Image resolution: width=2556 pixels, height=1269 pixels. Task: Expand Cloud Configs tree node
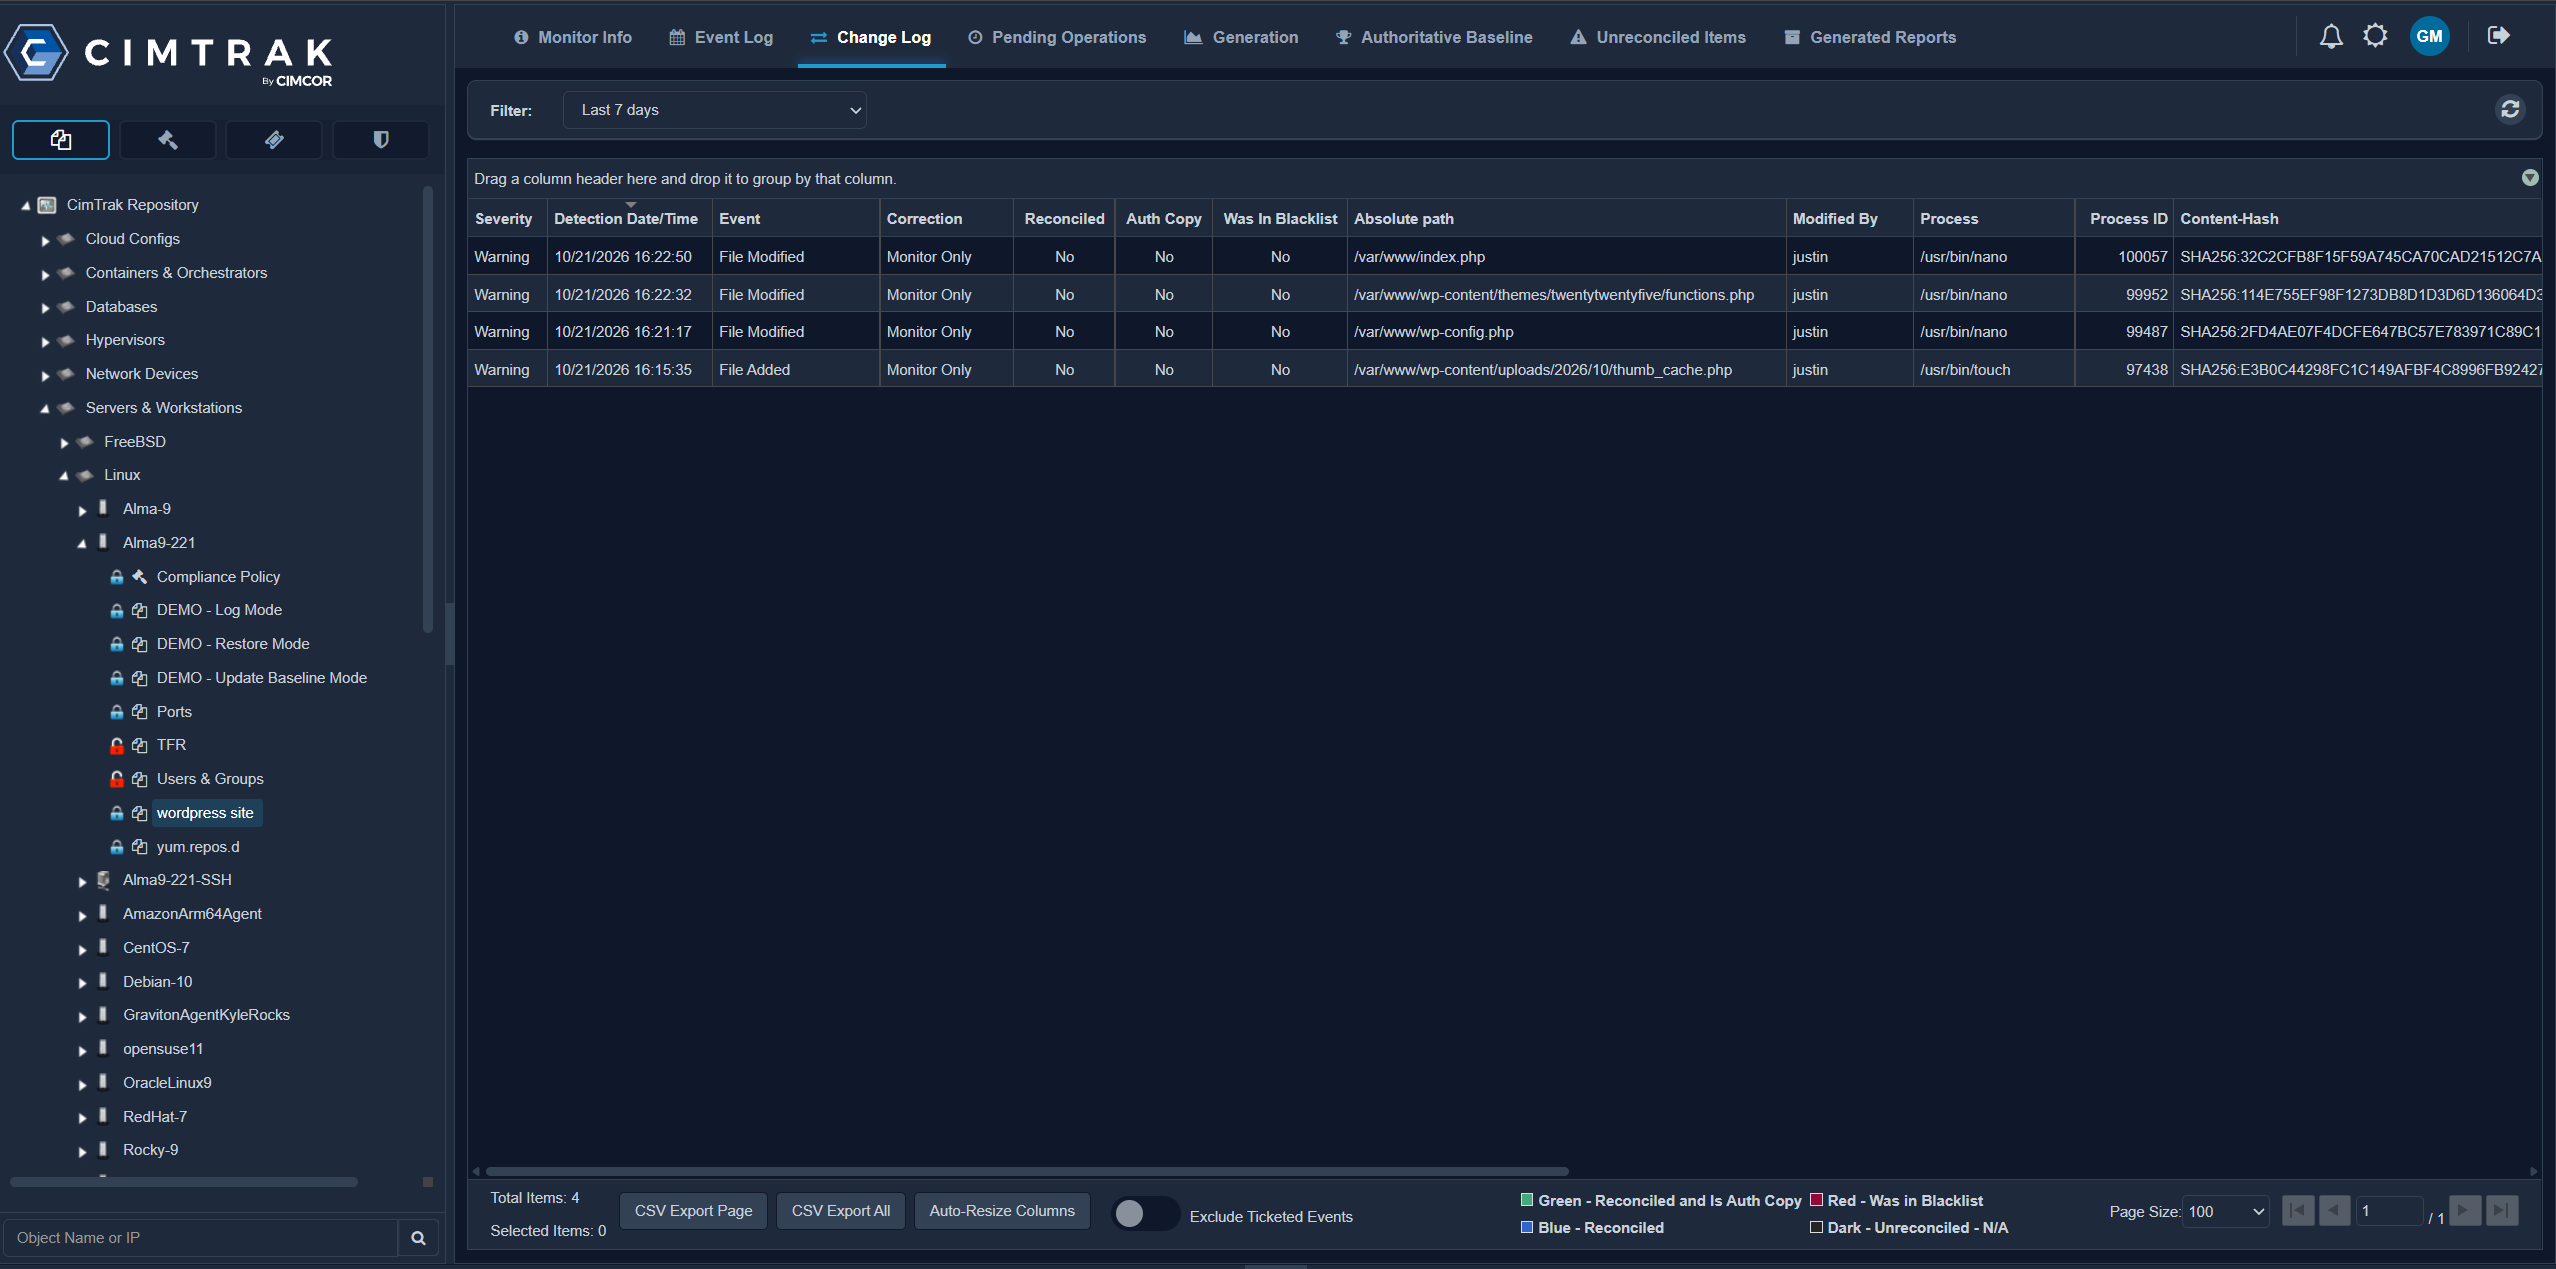tap(45, 240)
